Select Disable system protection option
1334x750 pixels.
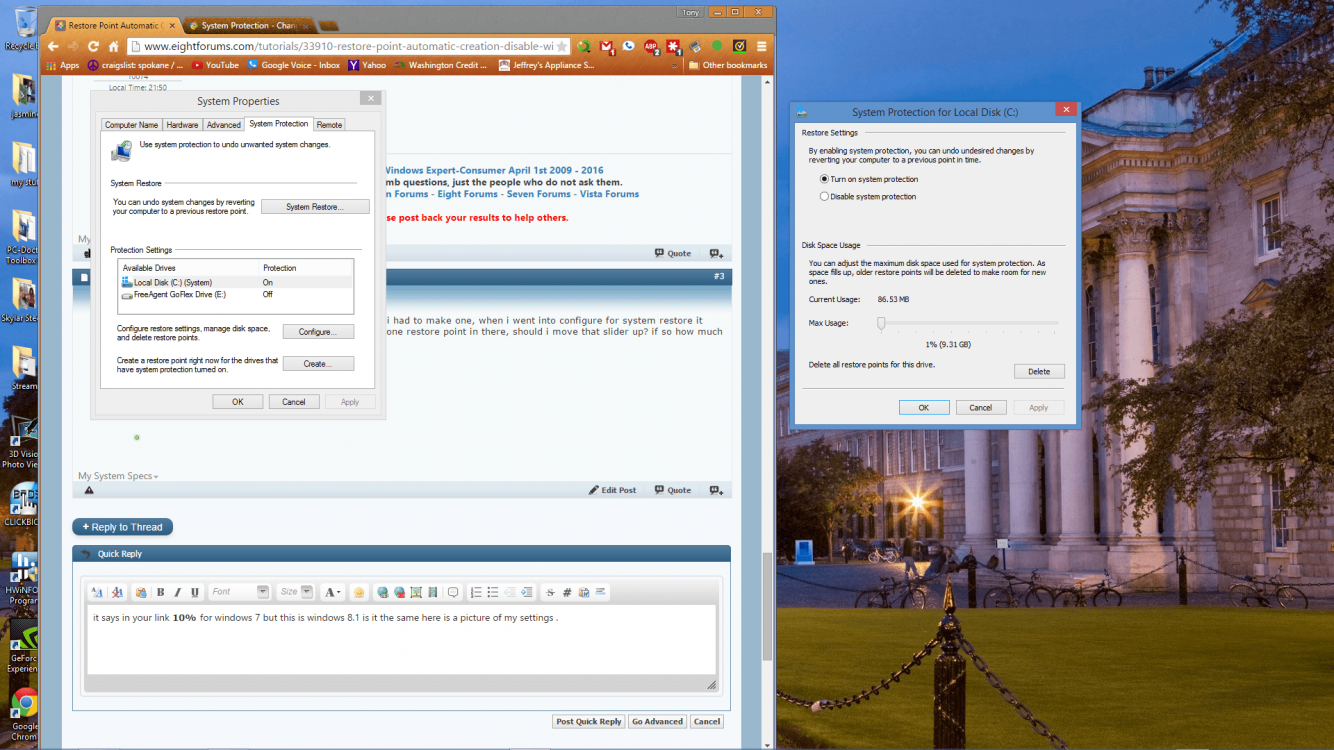[x=824, y=197]
